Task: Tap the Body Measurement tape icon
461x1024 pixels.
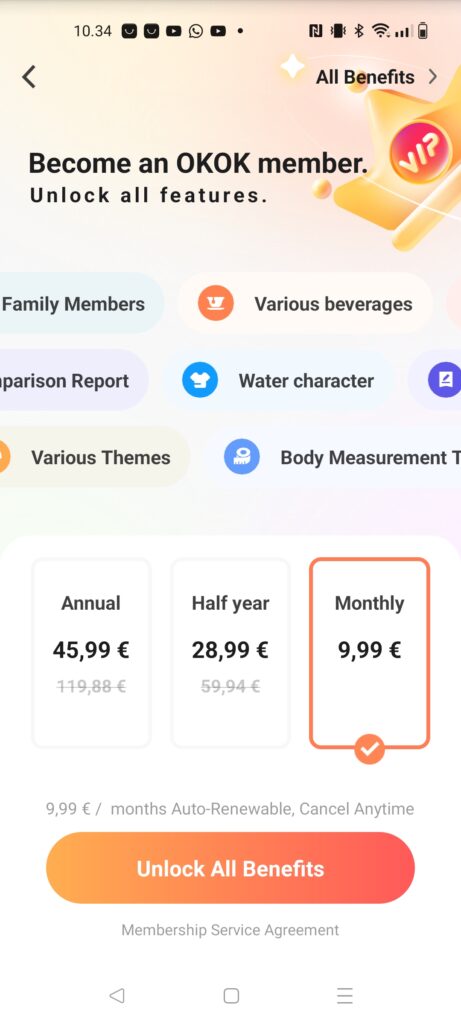Action: tap(242, 457)
